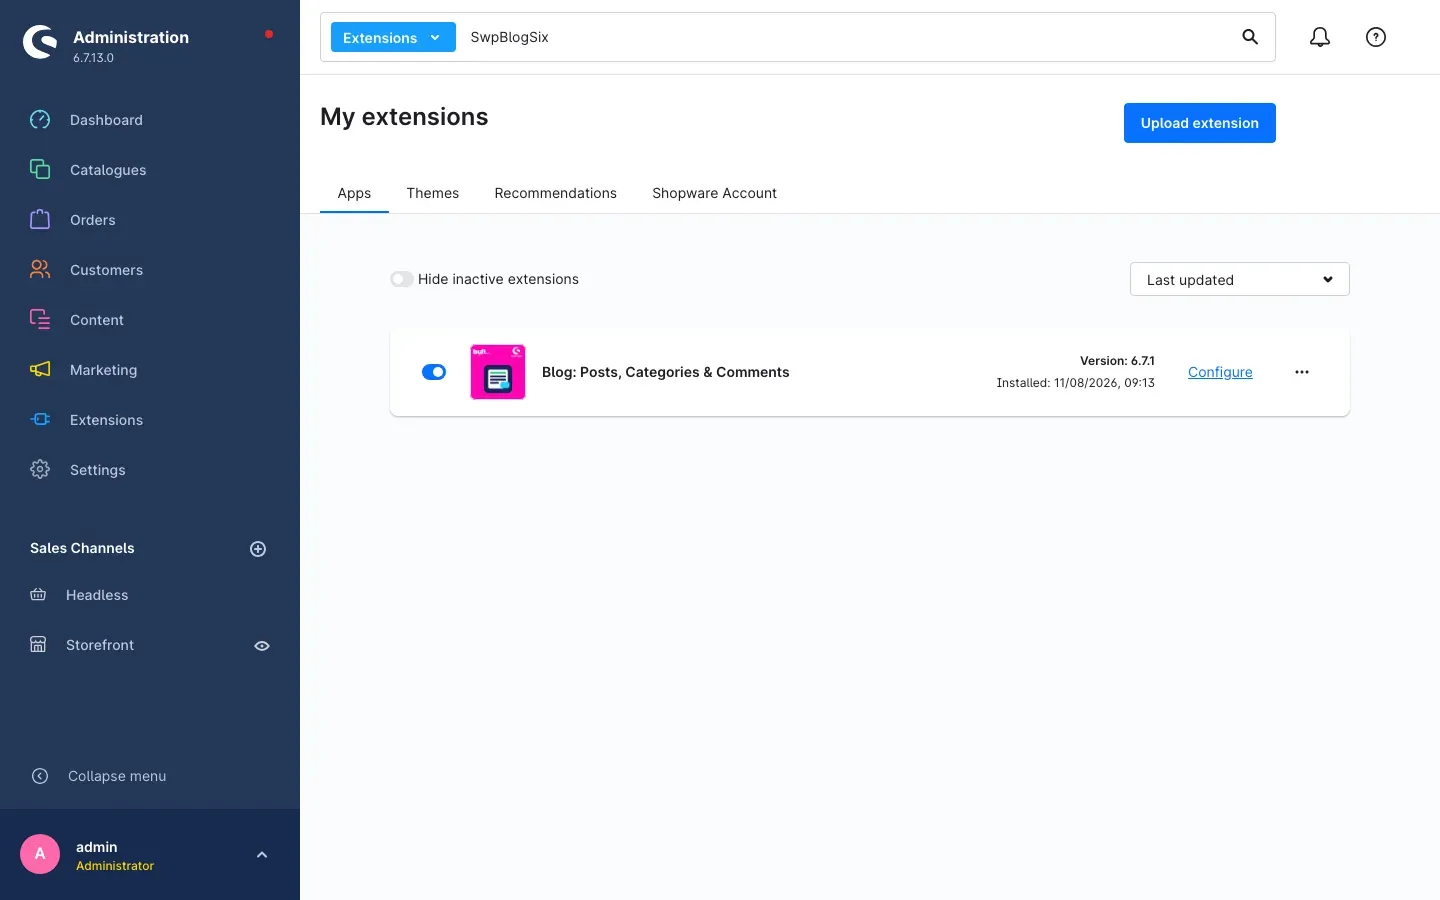The image size is (1440, 900).
Task: Add a new sales channel plus icon
Action: pyautogui.click(x=258, y=549)
